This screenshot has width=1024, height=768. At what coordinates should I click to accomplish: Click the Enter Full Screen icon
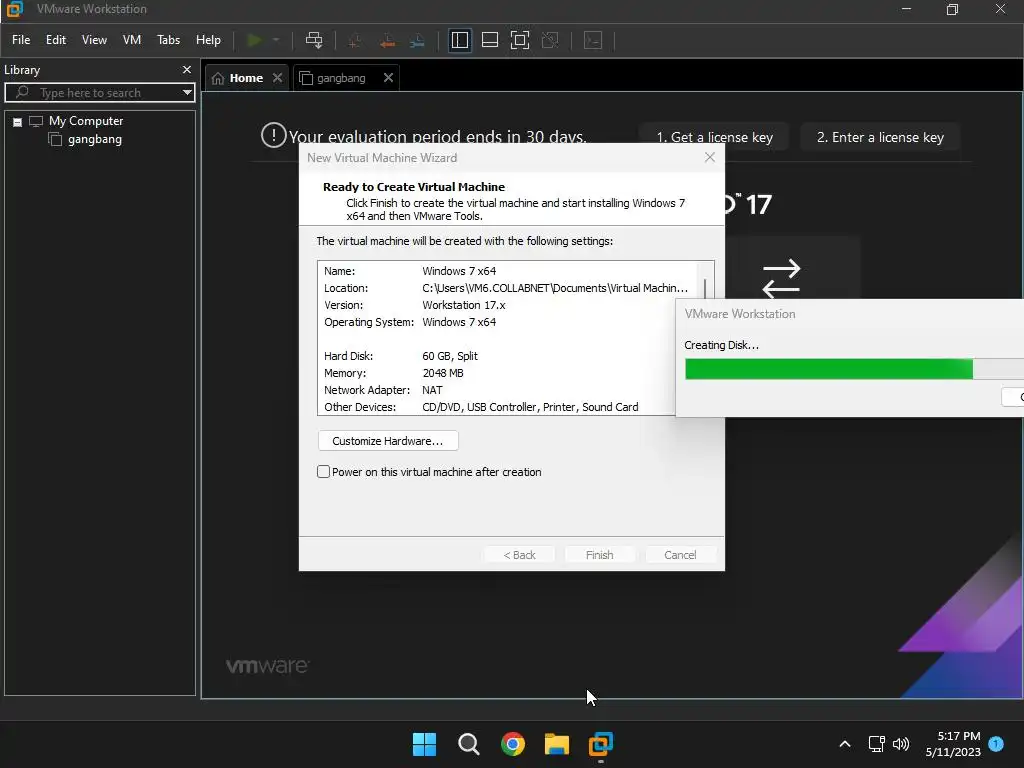point(520,40)
